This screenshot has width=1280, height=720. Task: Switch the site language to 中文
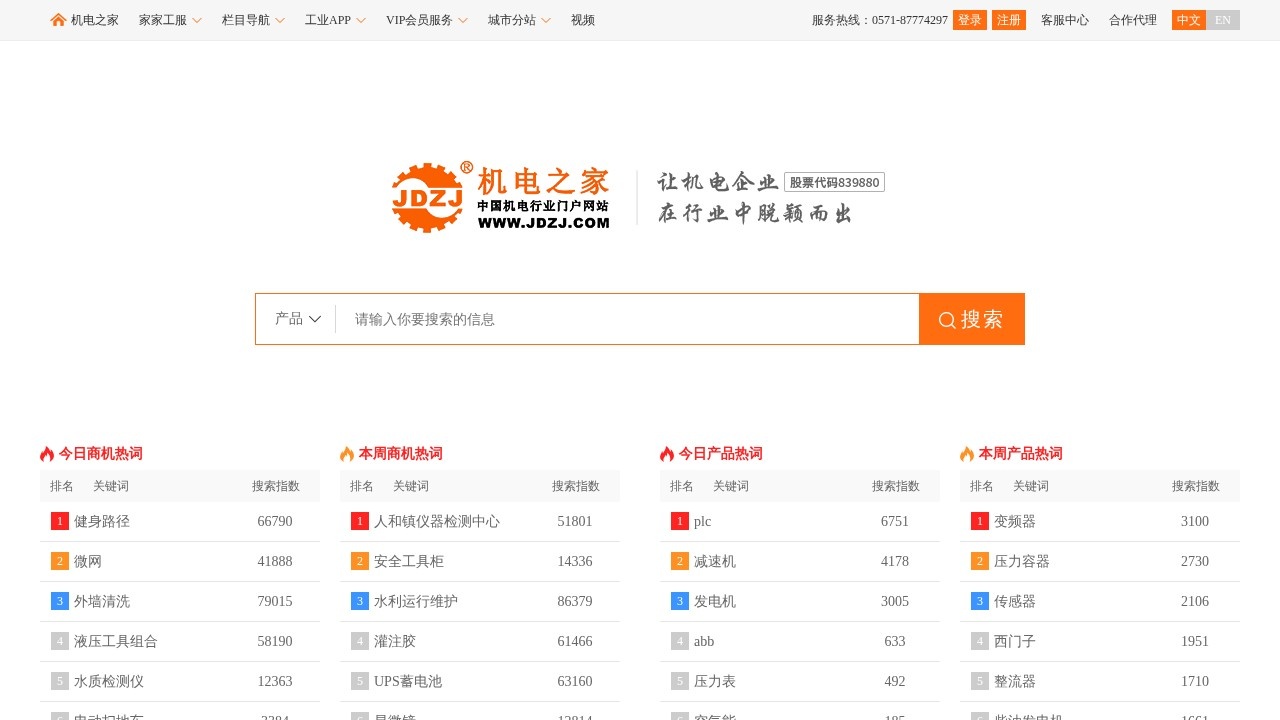[1187, 19]
